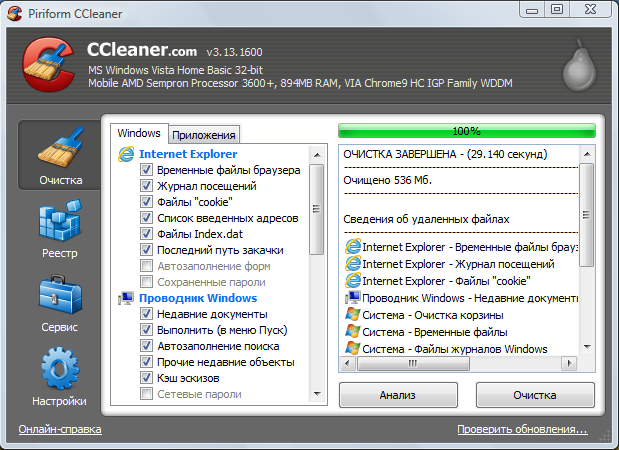
Task: Click results pane scroll up arrow
Action: click(587, 154)
